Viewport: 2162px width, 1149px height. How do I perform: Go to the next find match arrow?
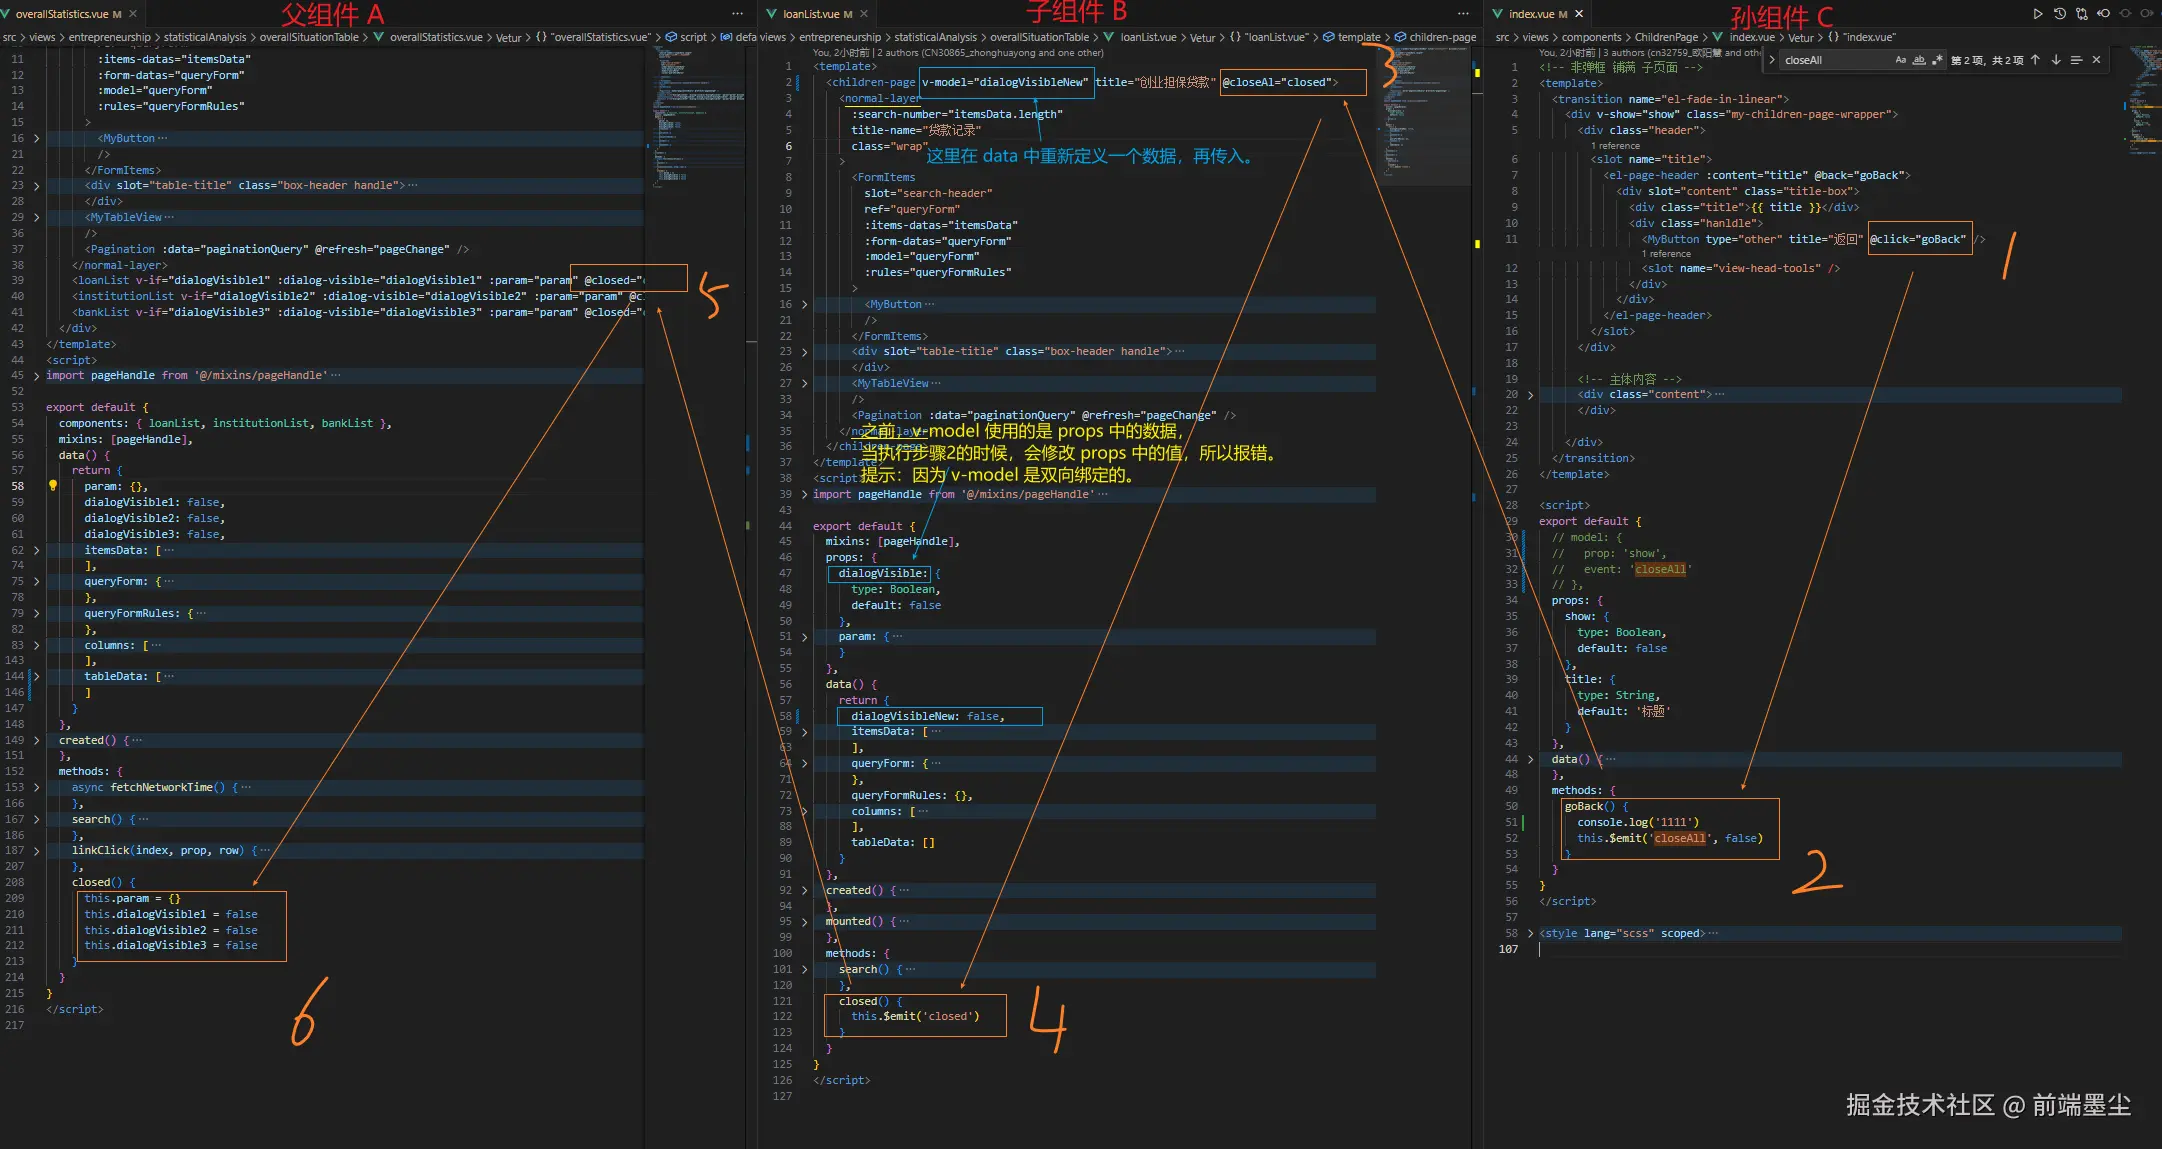(x=2056, y=60)
